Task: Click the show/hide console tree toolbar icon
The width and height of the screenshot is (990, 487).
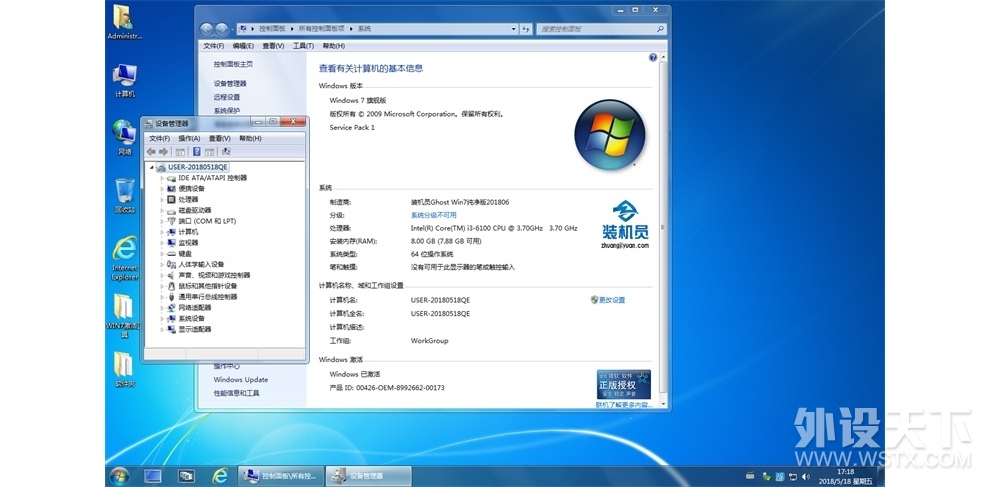Action: (181, 152)
